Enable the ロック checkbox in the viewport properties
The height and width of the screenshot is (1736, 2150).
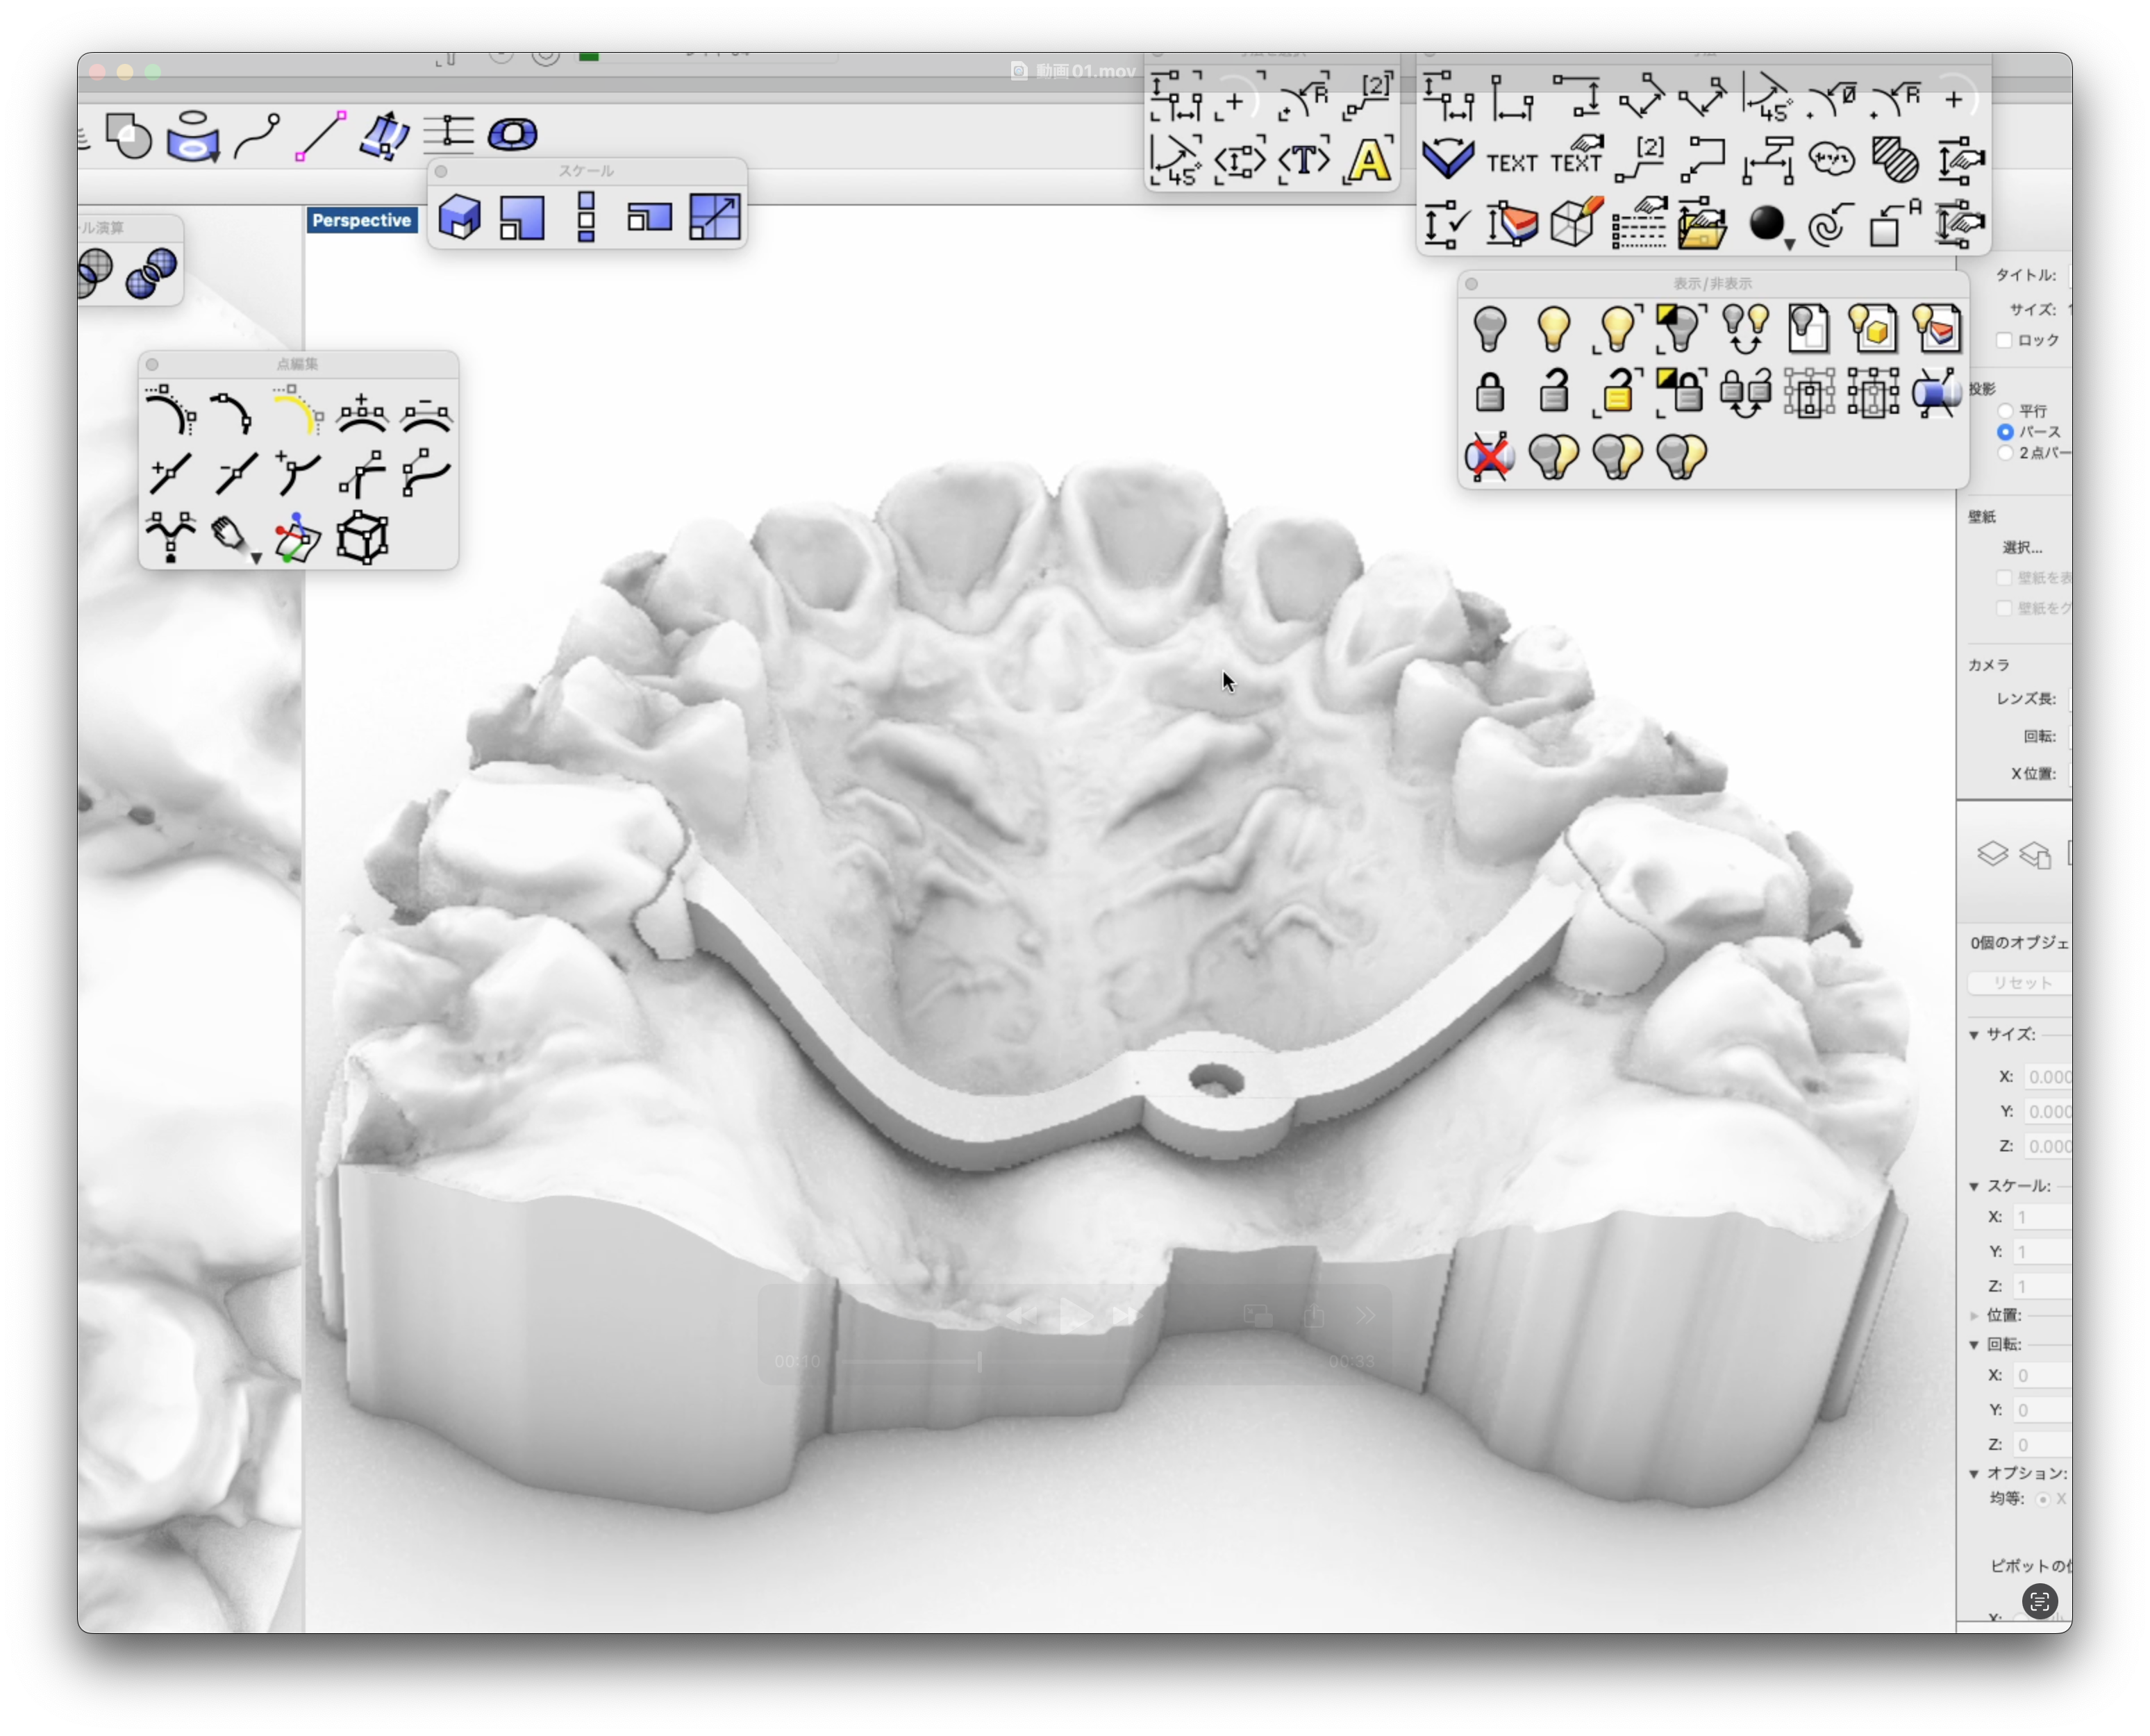point(2004,340)
